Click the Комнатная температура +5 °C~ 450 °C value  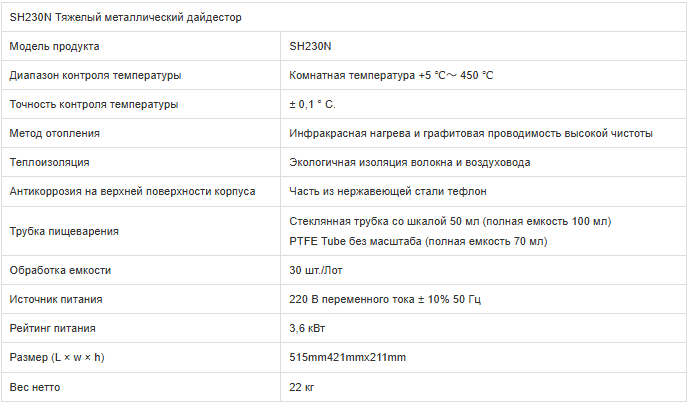click(x=391, y=75)
